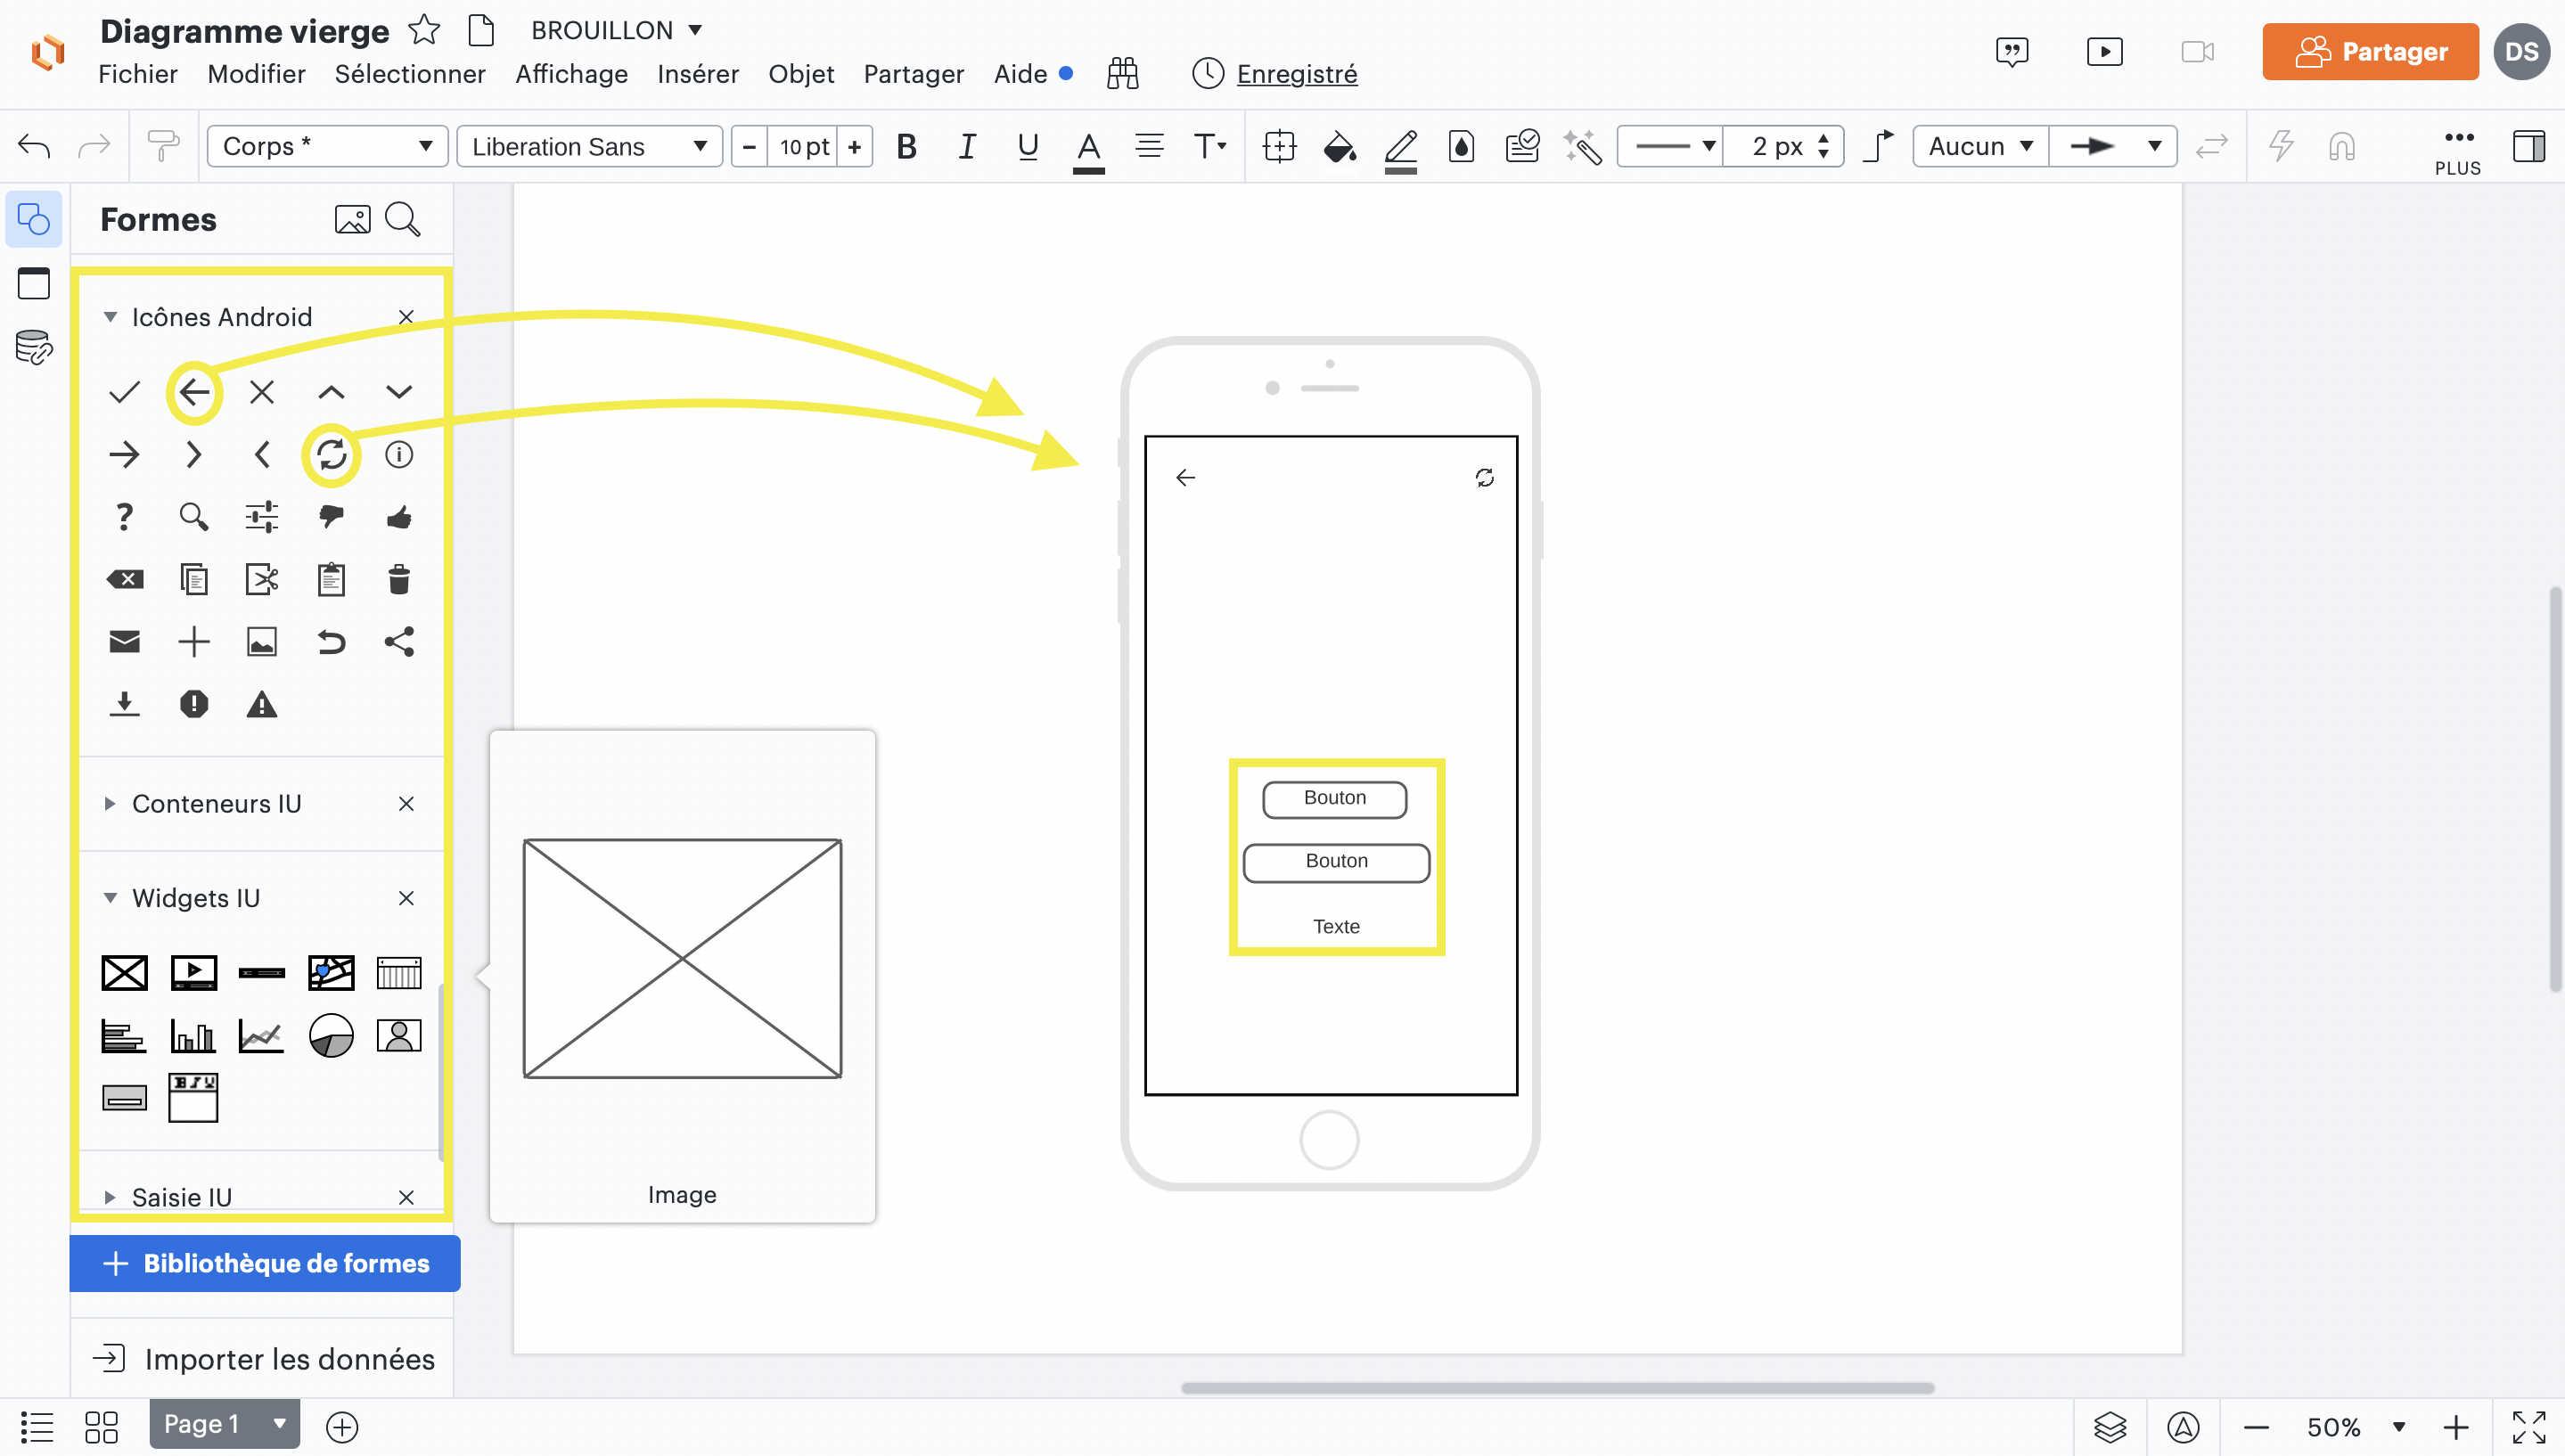Choose the download Android icon
2565x1456 pixels.
pyautogui.click(x=124, y=704)
